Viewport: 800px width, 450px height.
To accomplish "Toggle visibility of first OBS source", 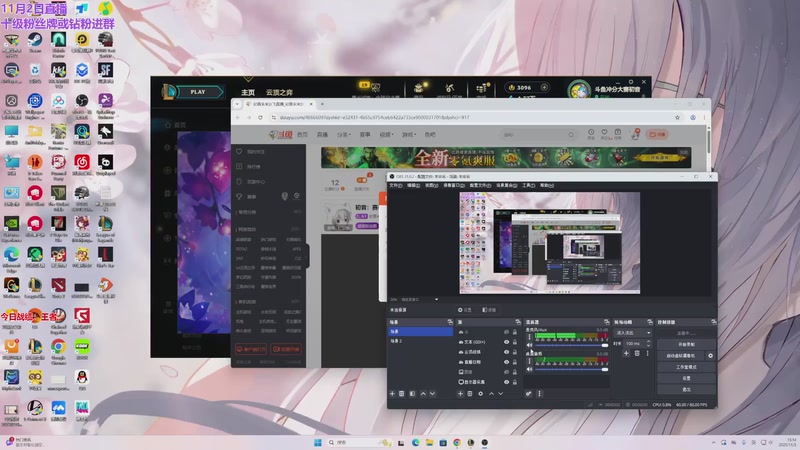I will [x=506, y=332].
